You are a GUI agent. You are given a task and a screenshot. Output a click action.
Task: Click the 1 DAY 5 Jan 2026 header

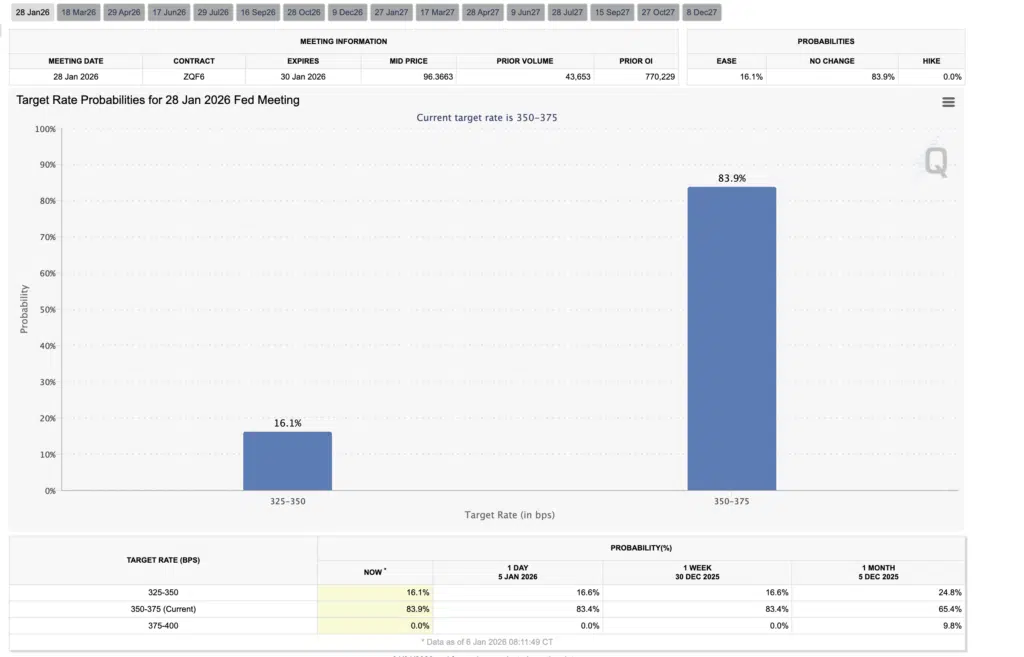click(517, 572)
